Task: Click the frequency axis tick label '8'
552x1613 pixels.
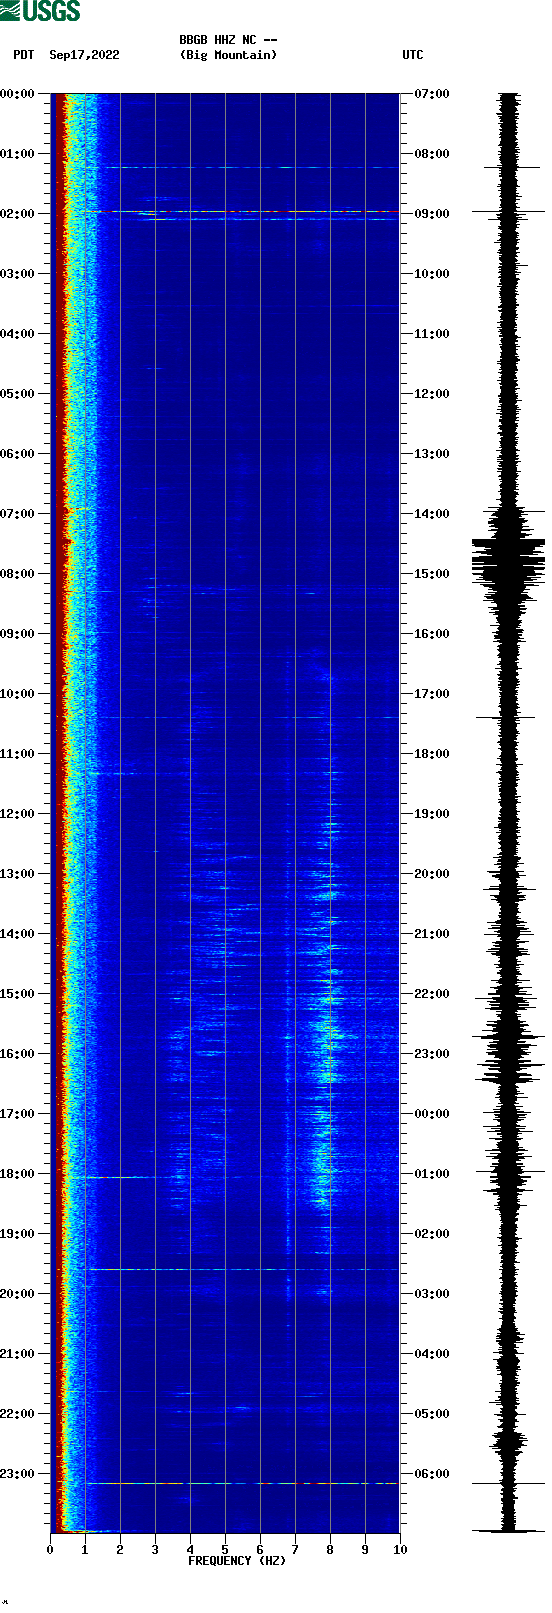Action: pyautogui.click(x=330, y=1550)
